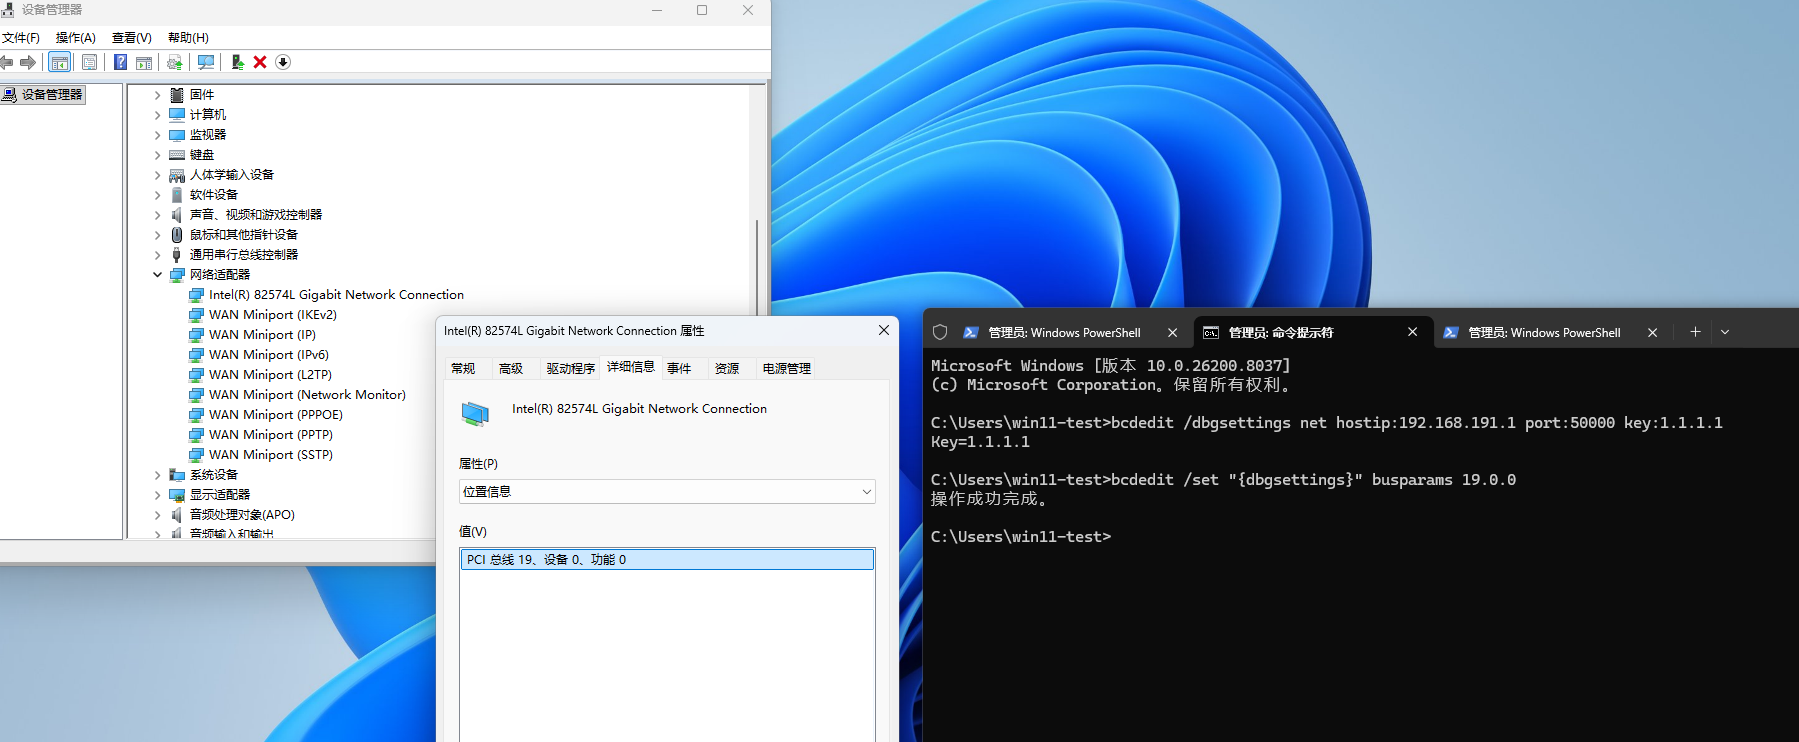Expand the 监视器 tree node
This screenshot has width=1799, height=742.
pyautogui.click(x=157, y=135)
